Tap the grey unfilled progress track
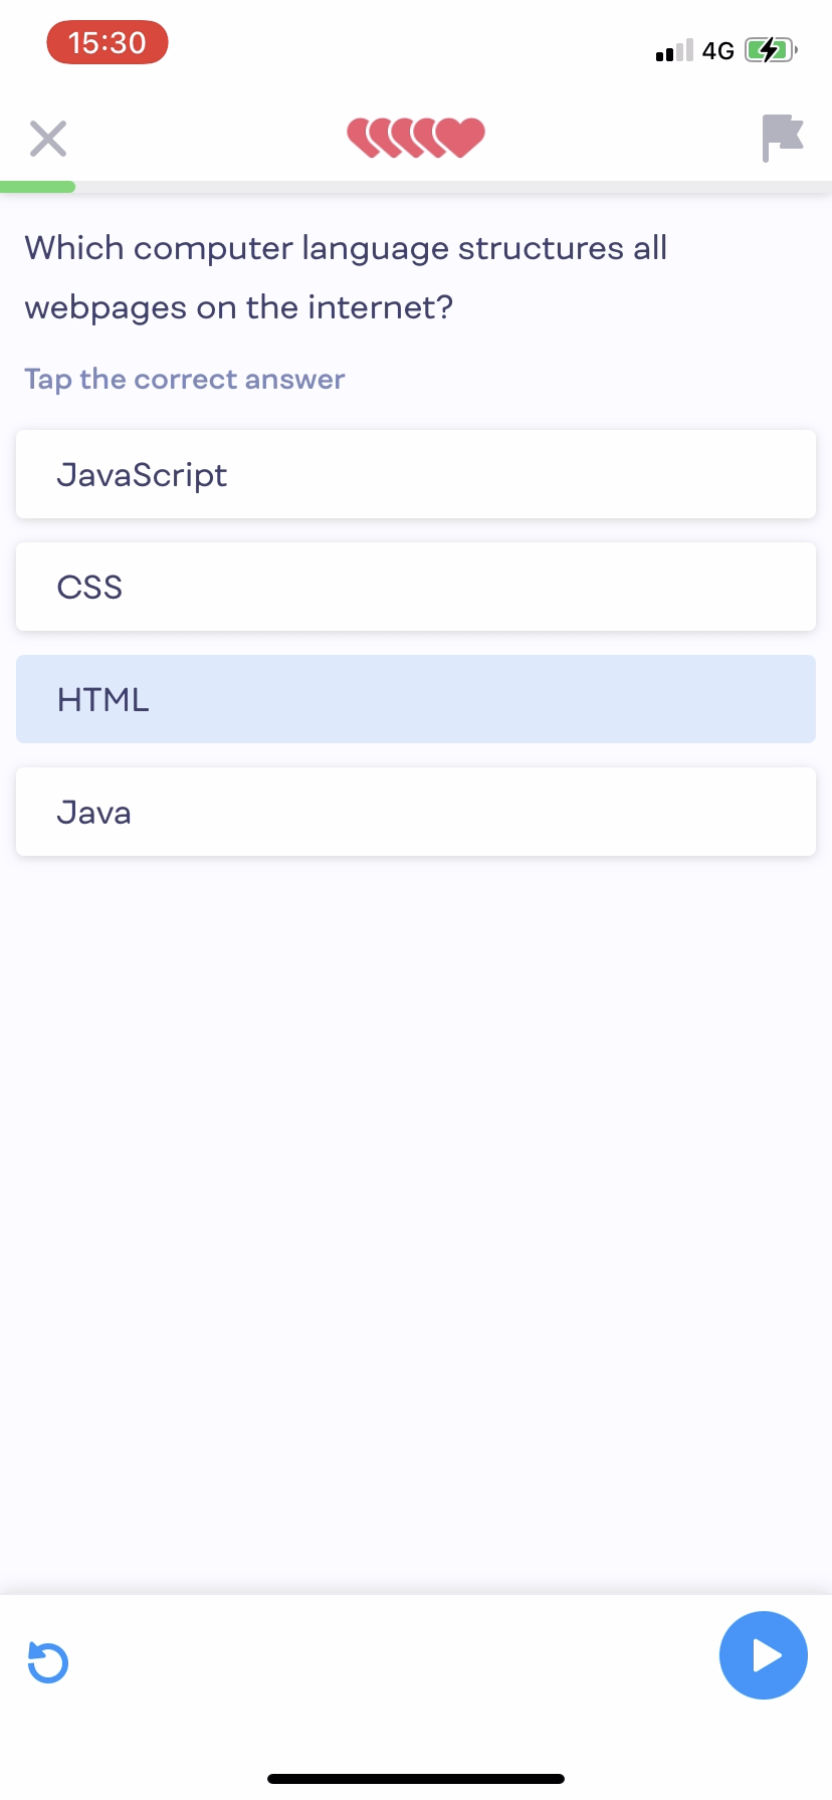 (450, 187)
